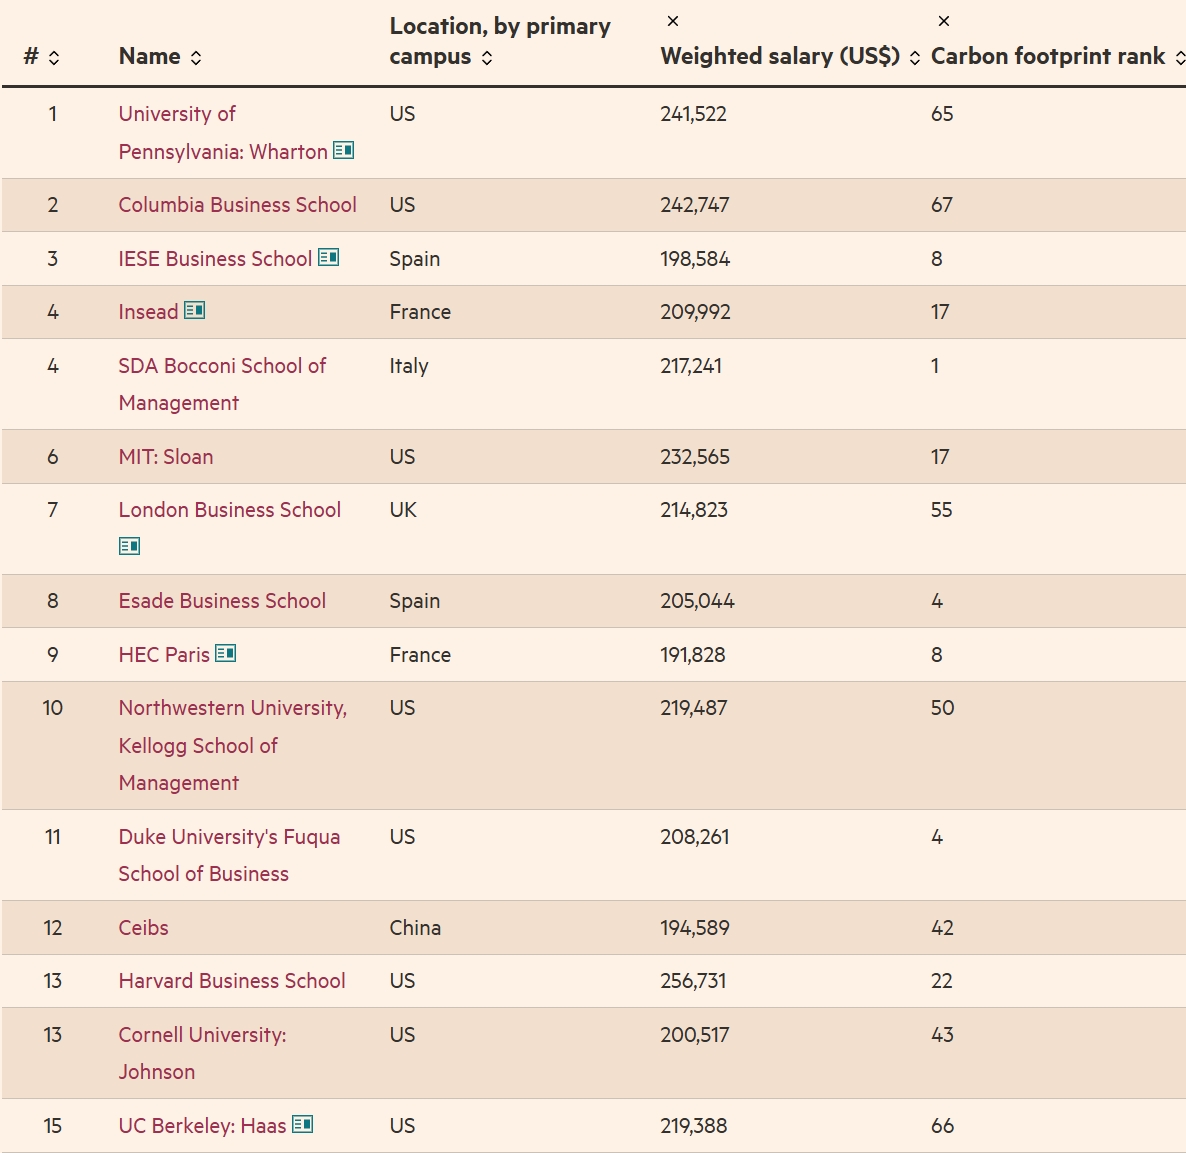Open the HEC Paris link
The width and height of the screenshot is (1186, 1153).
click(164, 654)
